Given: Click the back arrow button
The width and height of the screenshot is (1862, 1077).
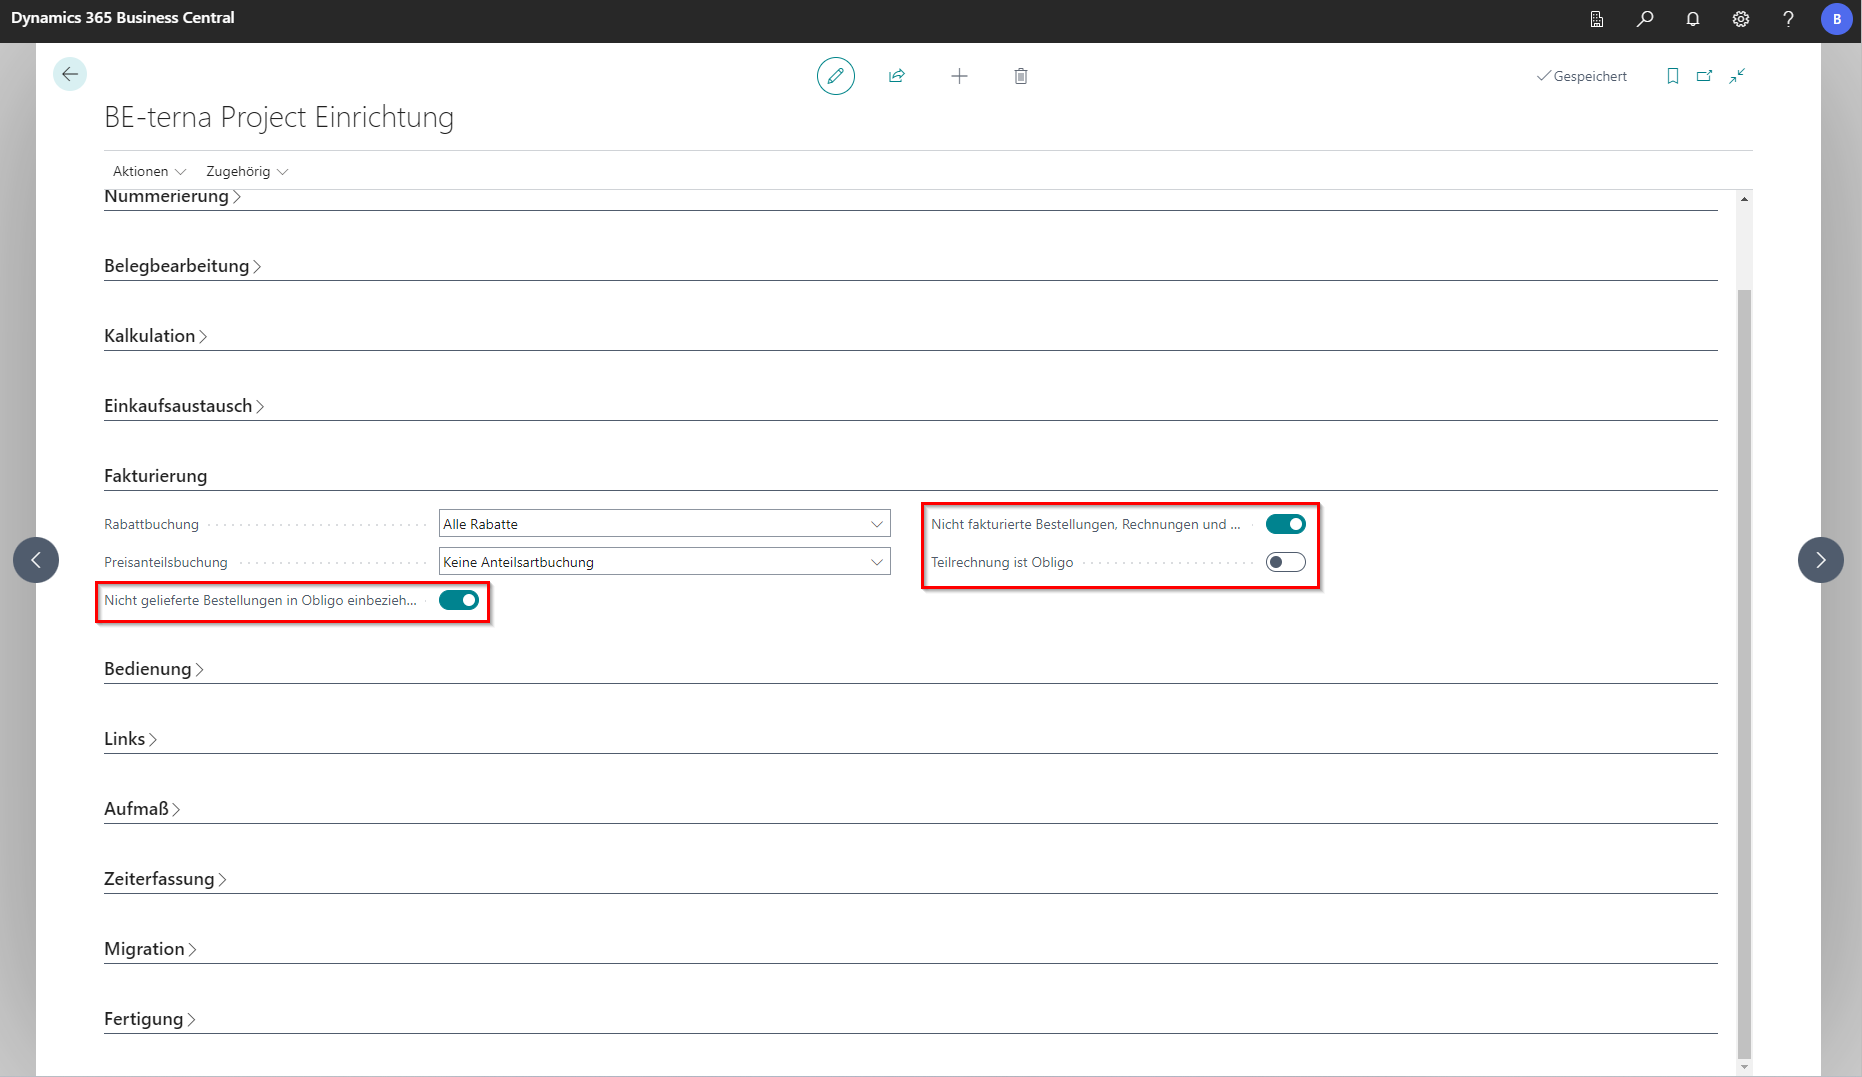Looking at the screenshot, I should [x=70, y=74].
